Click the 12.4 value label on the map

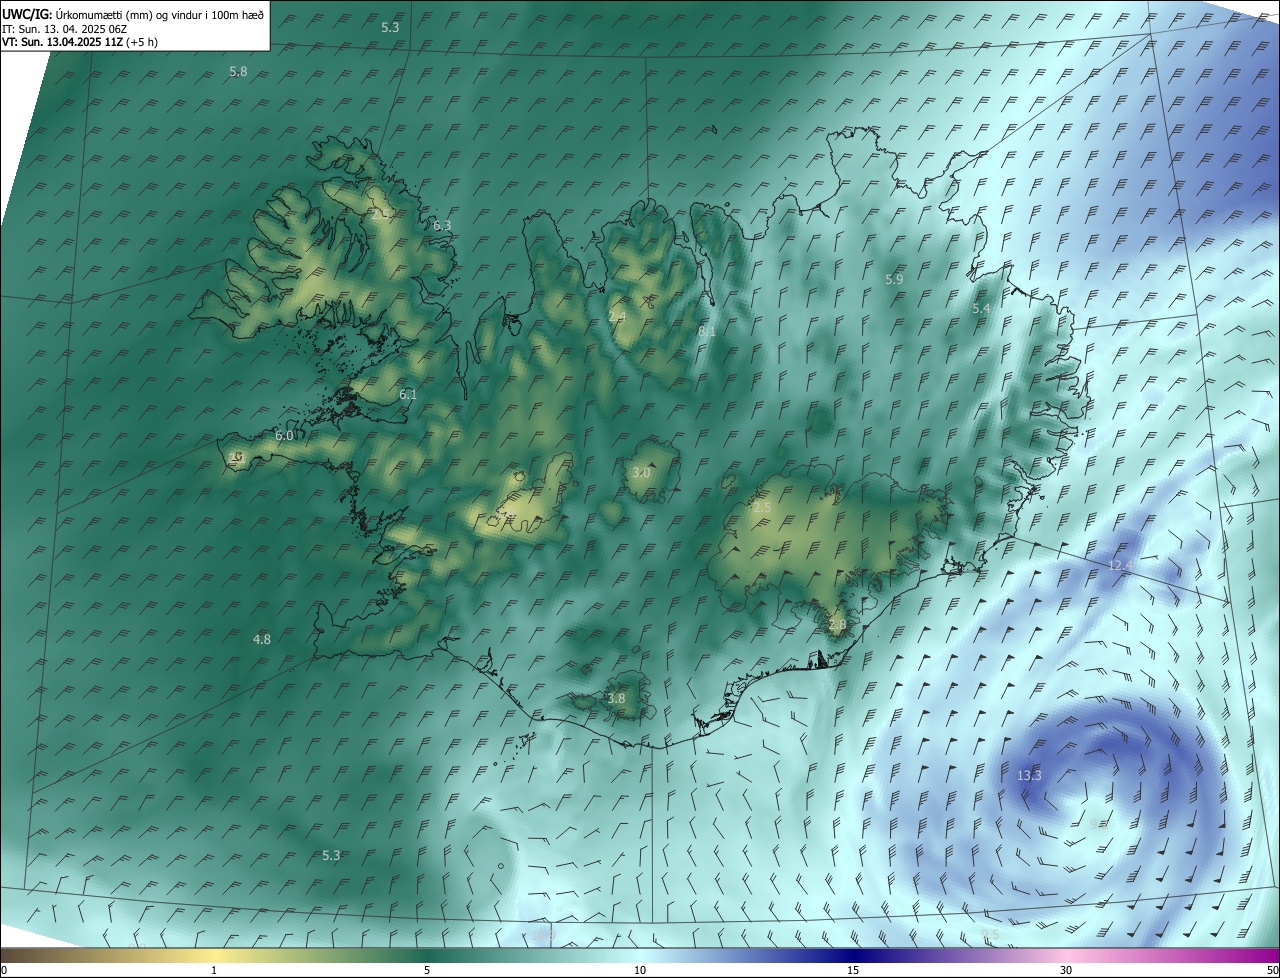click(1120, 566)
